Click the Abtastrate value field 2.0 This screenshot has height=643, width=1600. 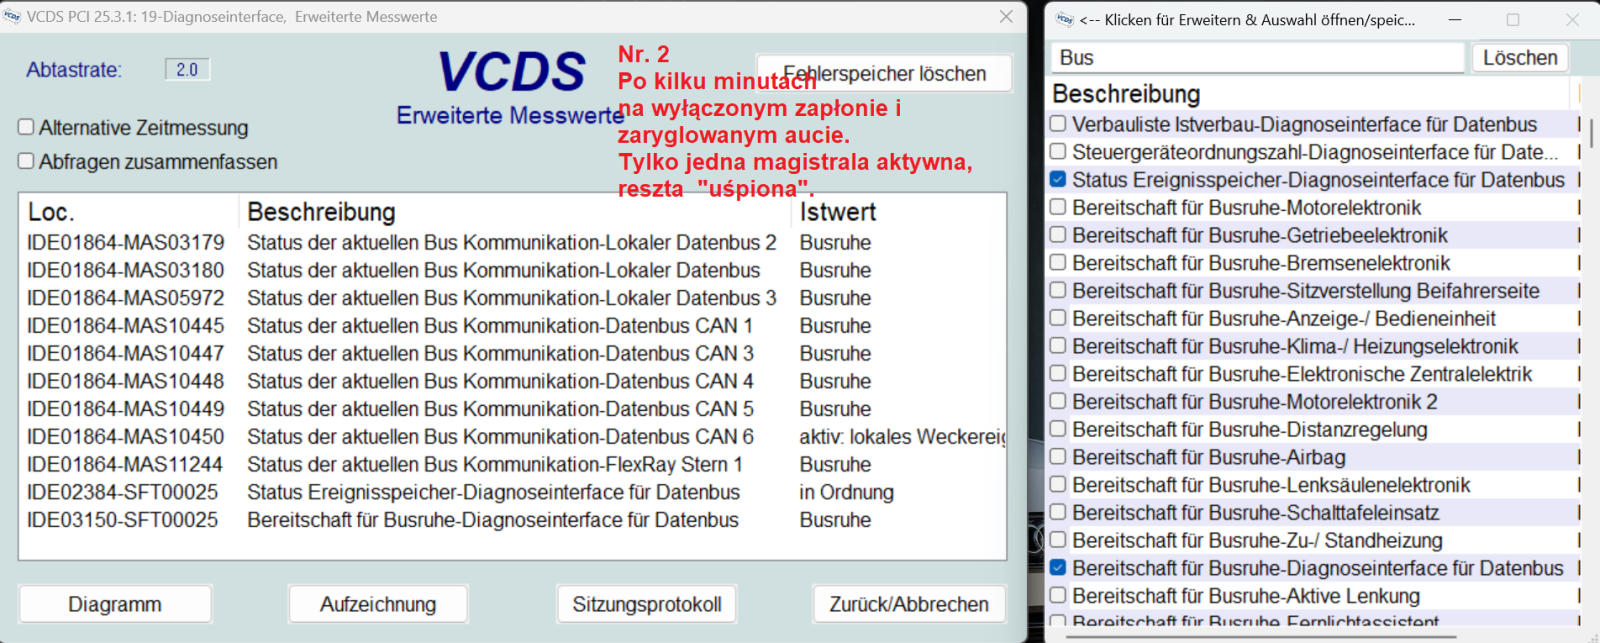pos(187,69)
